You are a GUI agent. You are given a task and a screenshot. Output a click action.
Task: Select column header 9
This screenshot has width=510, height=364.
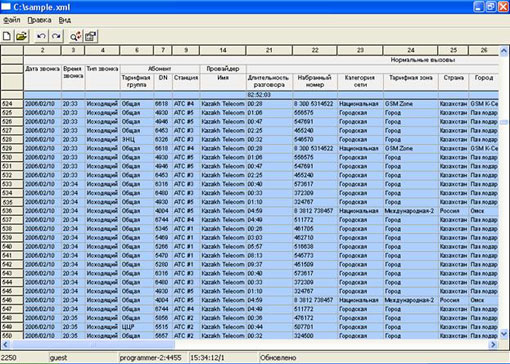tap(186, 50)
